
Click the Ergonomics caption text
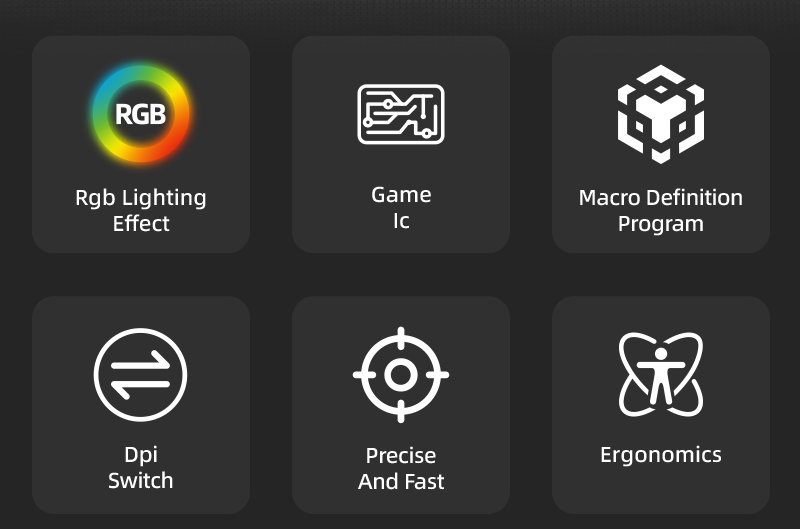pyautogui.click(x=661, y=455)
